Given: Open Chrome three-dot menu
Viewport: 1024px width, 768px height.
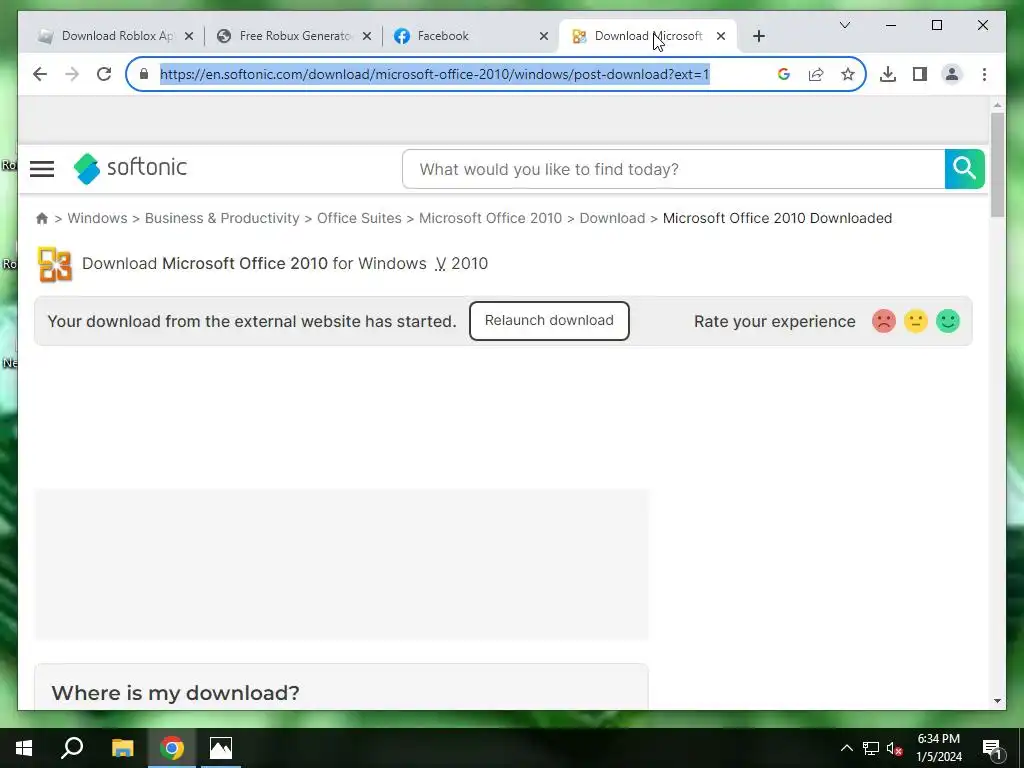Looking at the screenshot, I should click(984, 74).
